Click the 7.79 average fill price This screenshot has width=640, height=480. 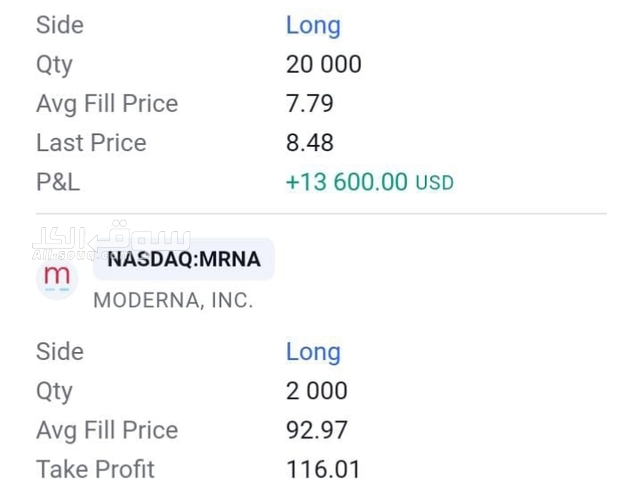point(309,104)
